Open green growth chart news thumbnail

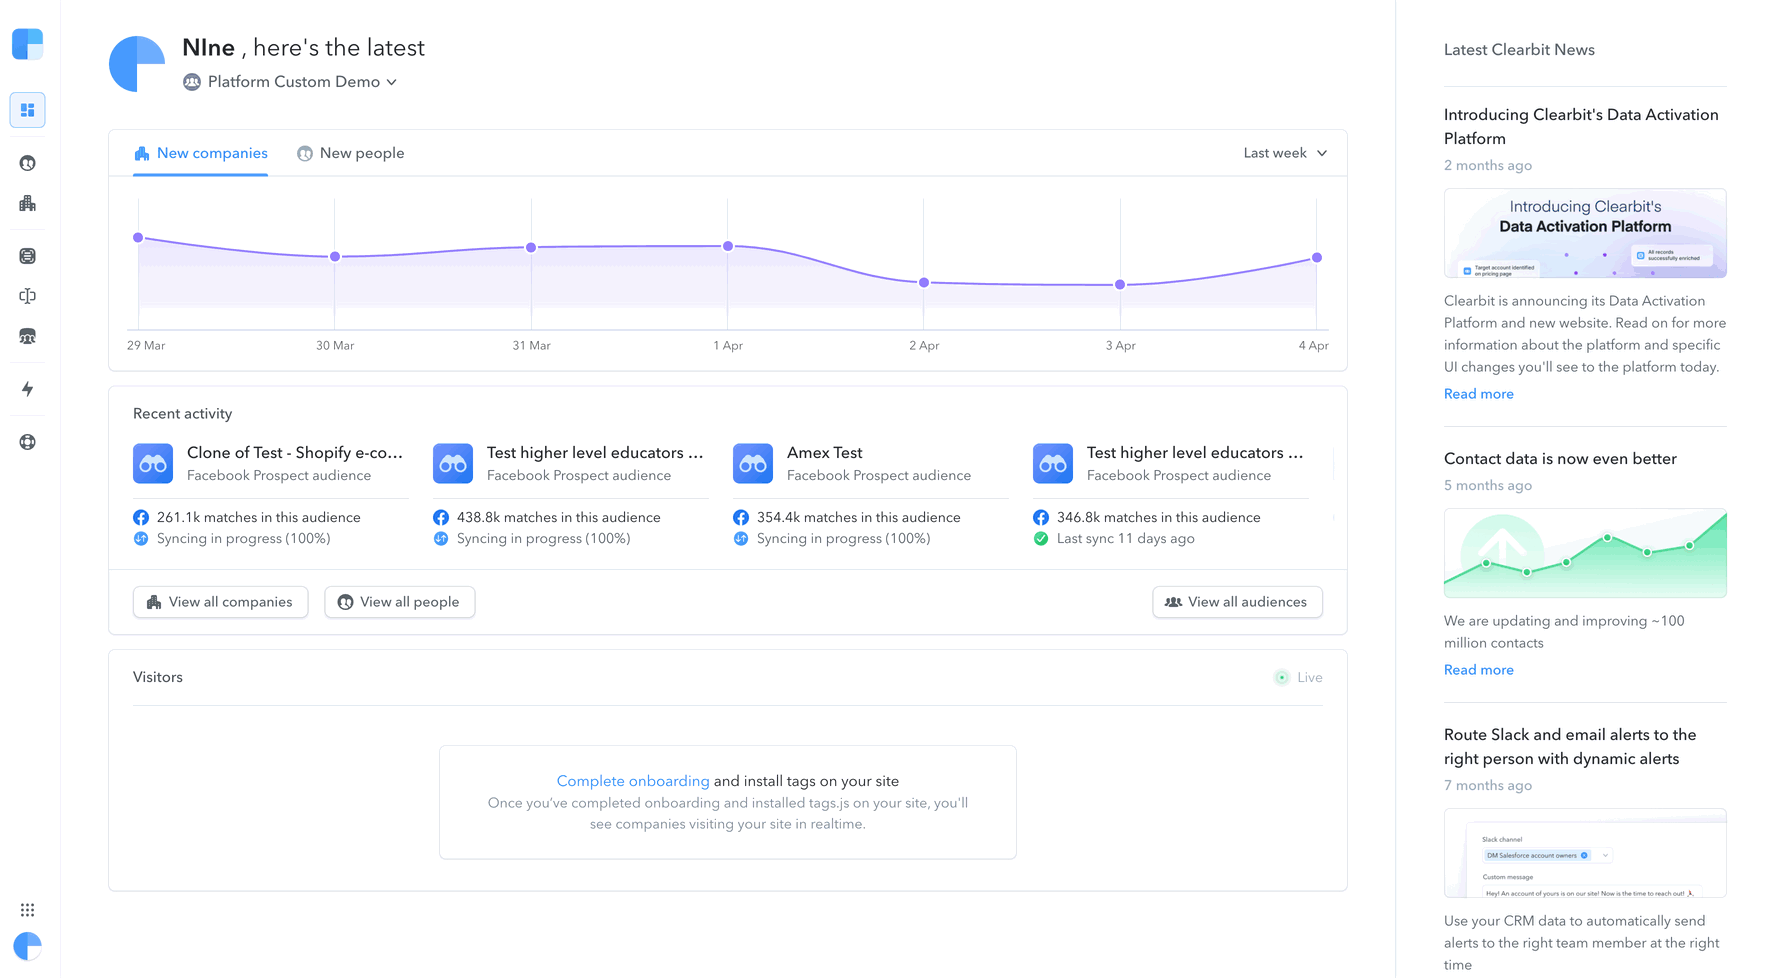click(1585, 553)
